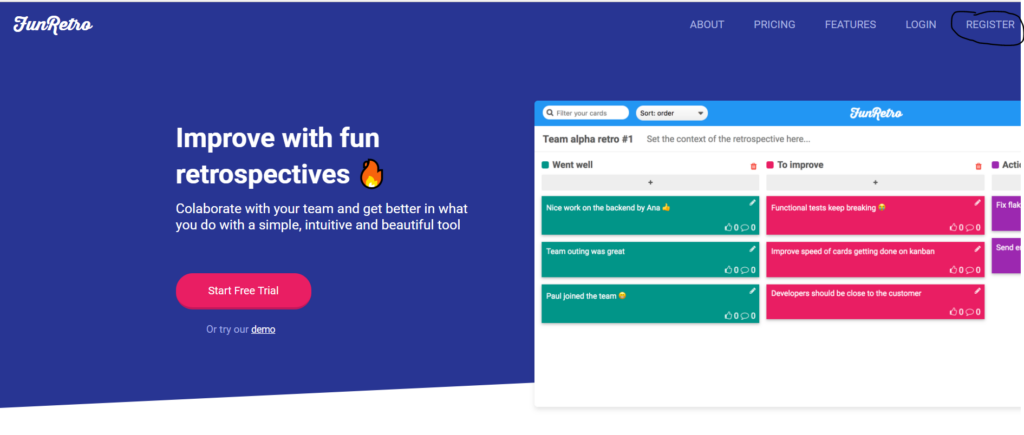The height and width of the screenshot is (435, 1024).
Task: Click the text Developers should be close to the customer
Action: (846, 293)
